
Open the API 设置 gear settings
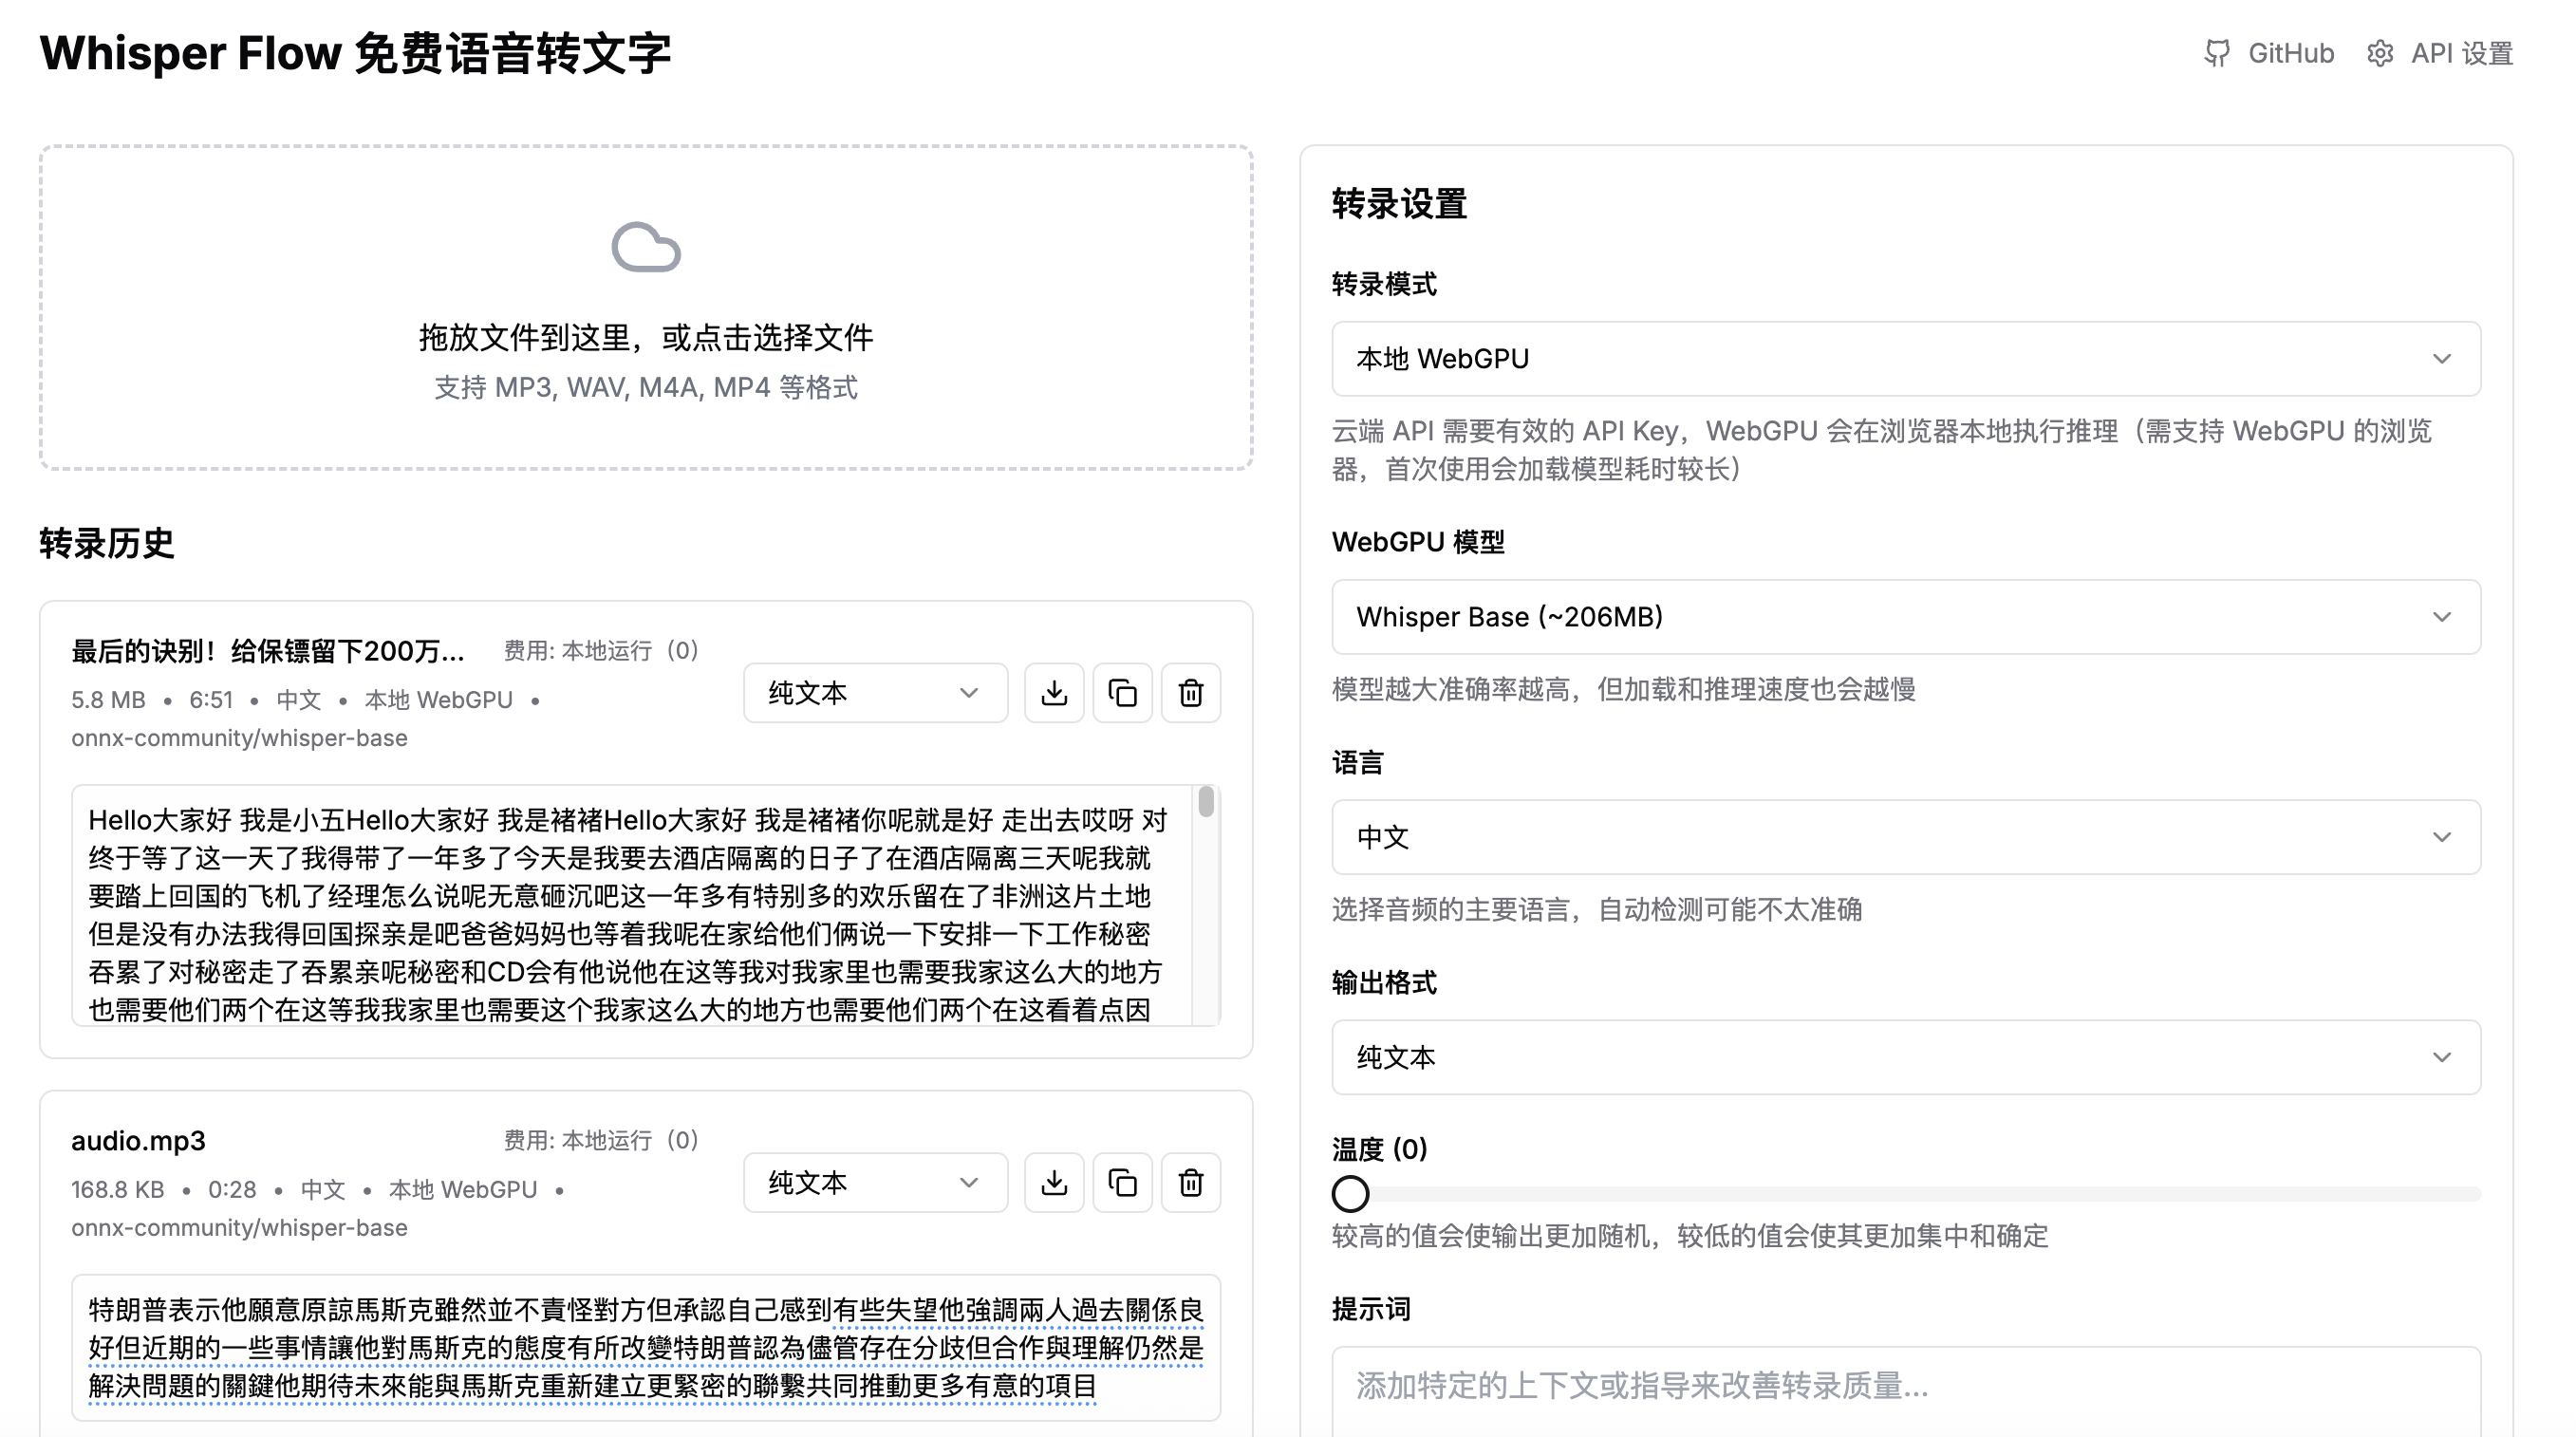(2380, 53)
